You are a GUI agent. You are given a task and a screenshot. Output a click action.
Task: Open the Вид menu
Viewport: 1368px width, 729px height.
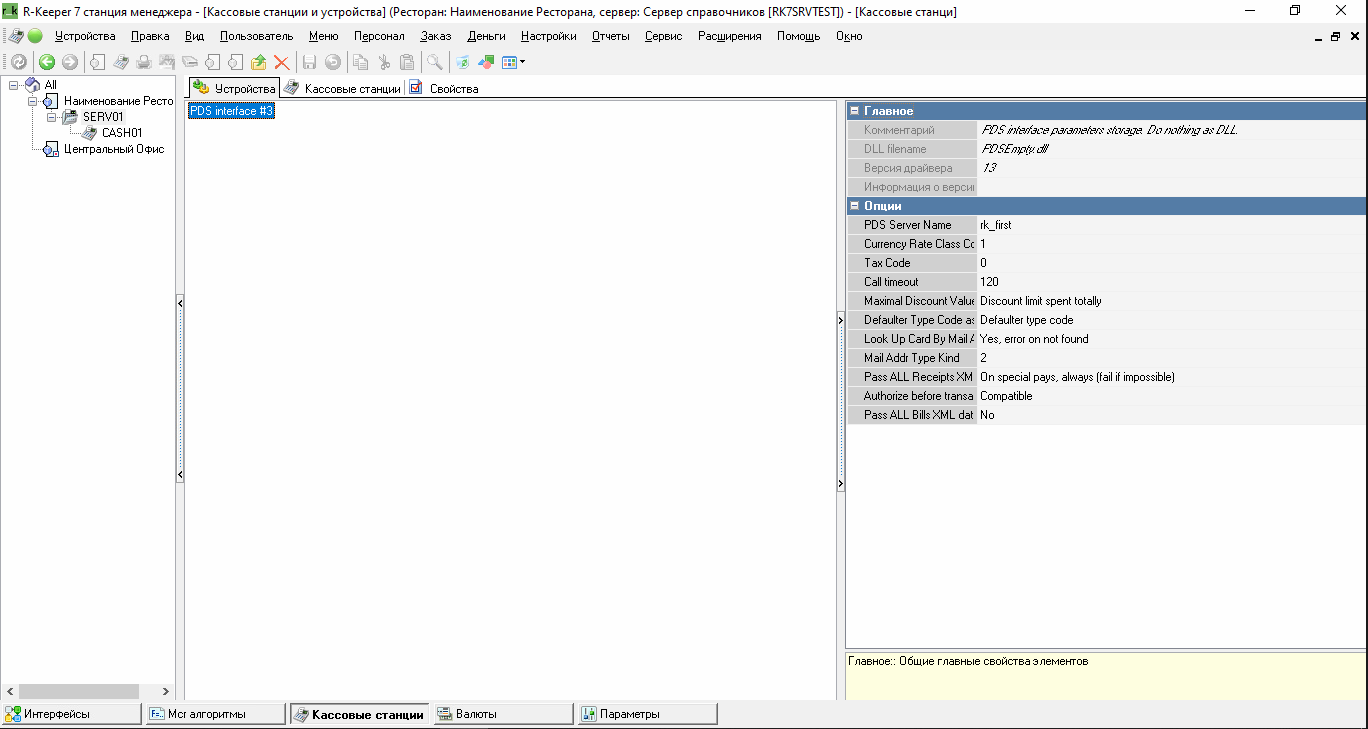pyautogui.click(x=194, y=36)
